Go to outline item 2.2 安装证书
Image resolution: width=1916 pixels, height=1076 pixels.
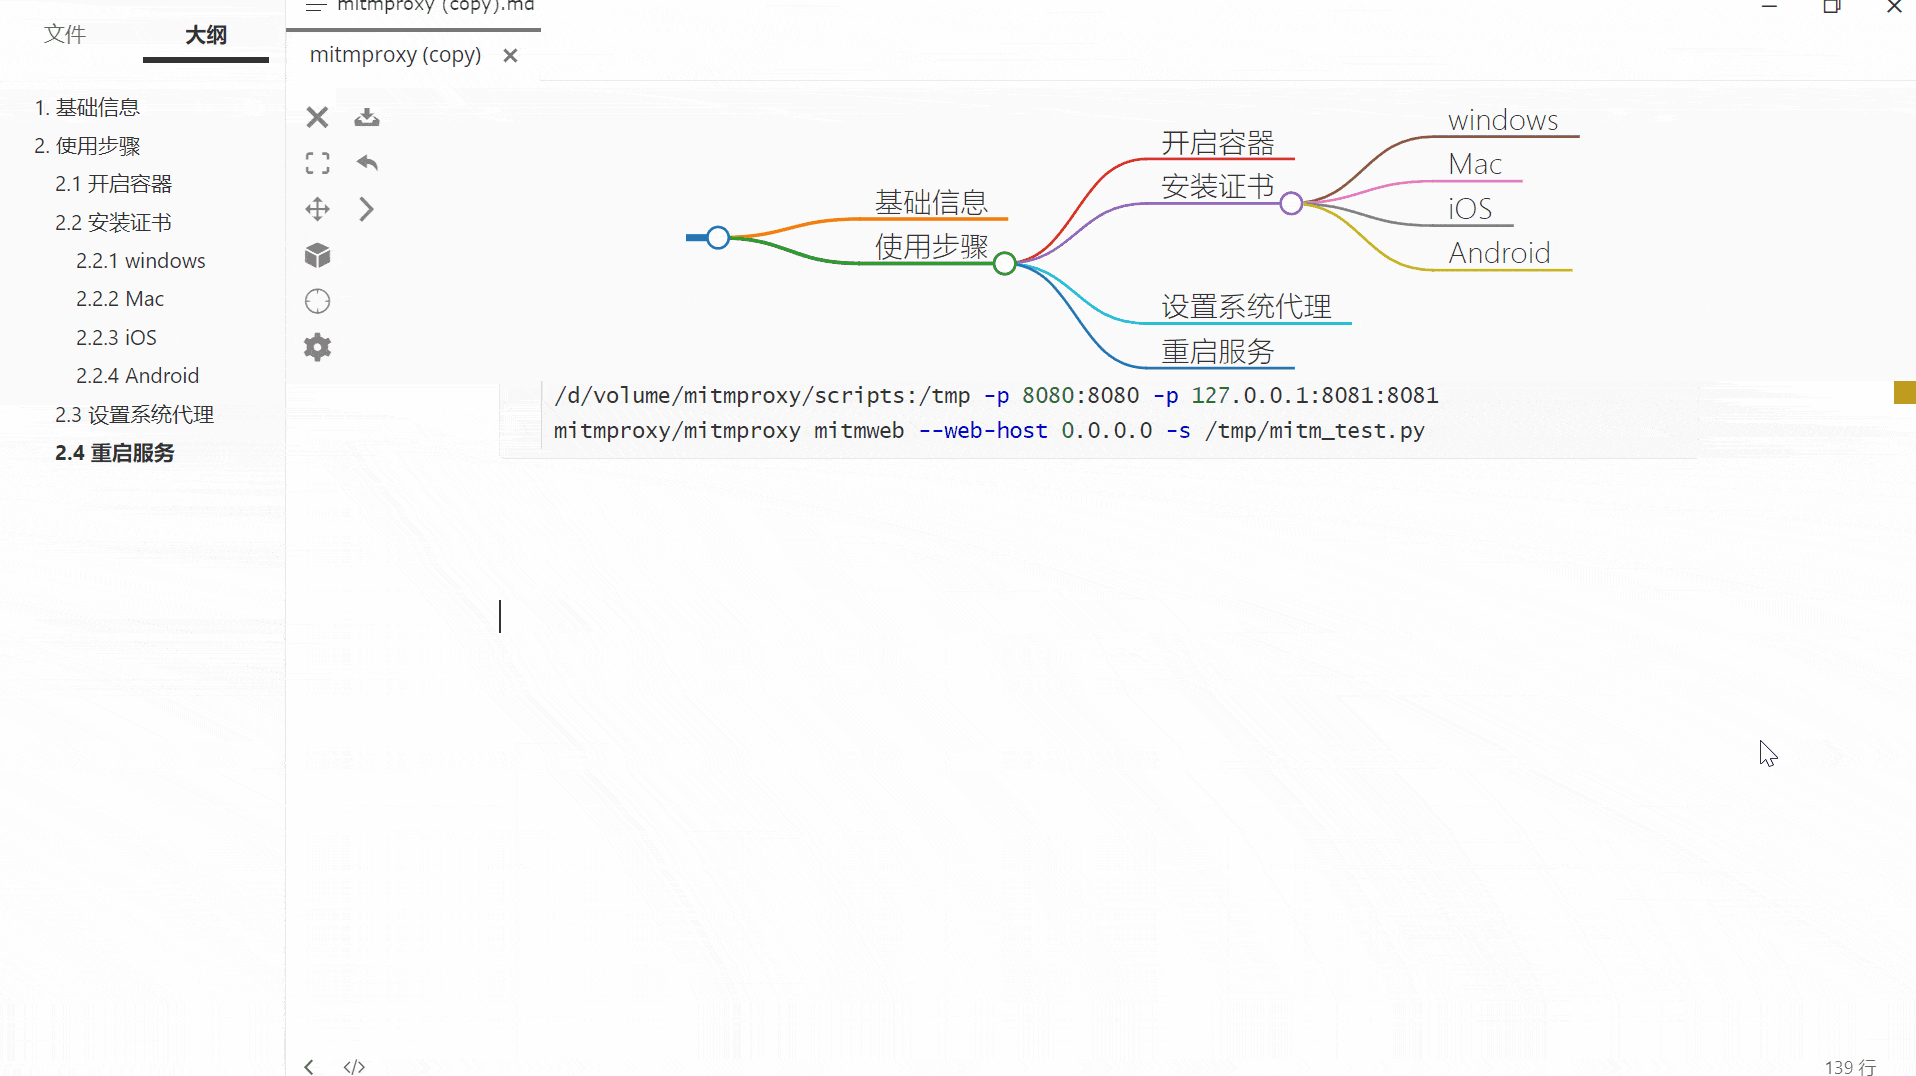113,222
